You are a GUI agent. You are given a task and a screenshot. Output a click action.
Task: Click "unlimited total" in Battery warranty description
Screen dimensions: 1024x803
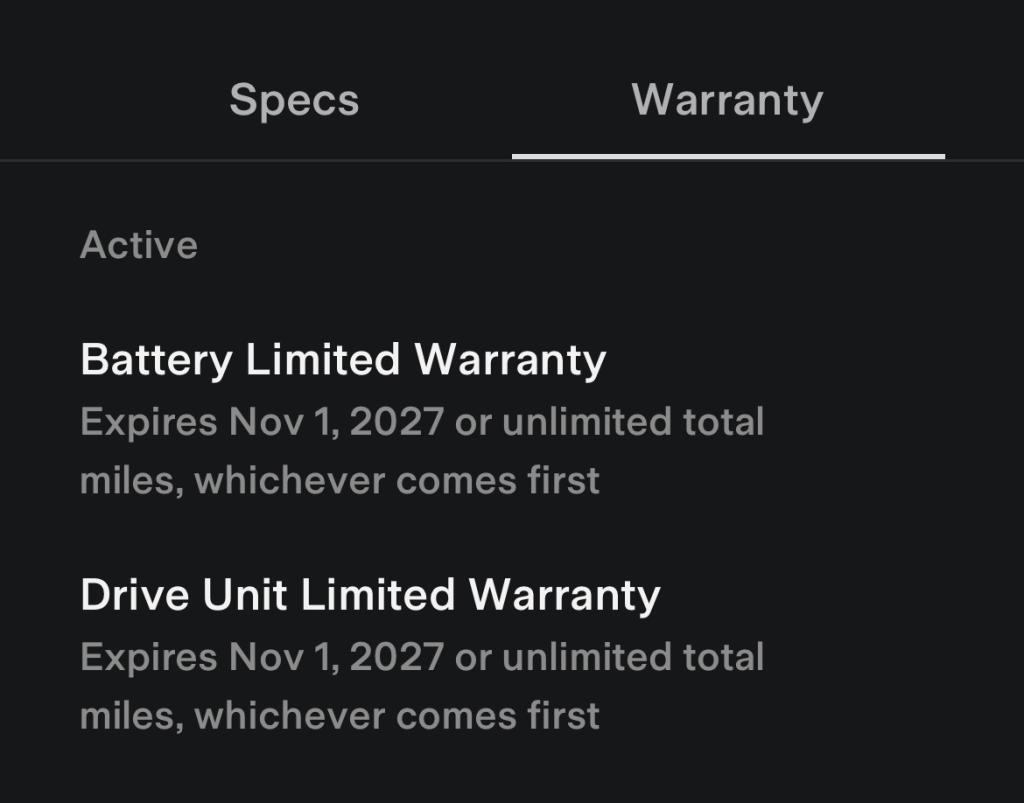click(x=633, y=422)
